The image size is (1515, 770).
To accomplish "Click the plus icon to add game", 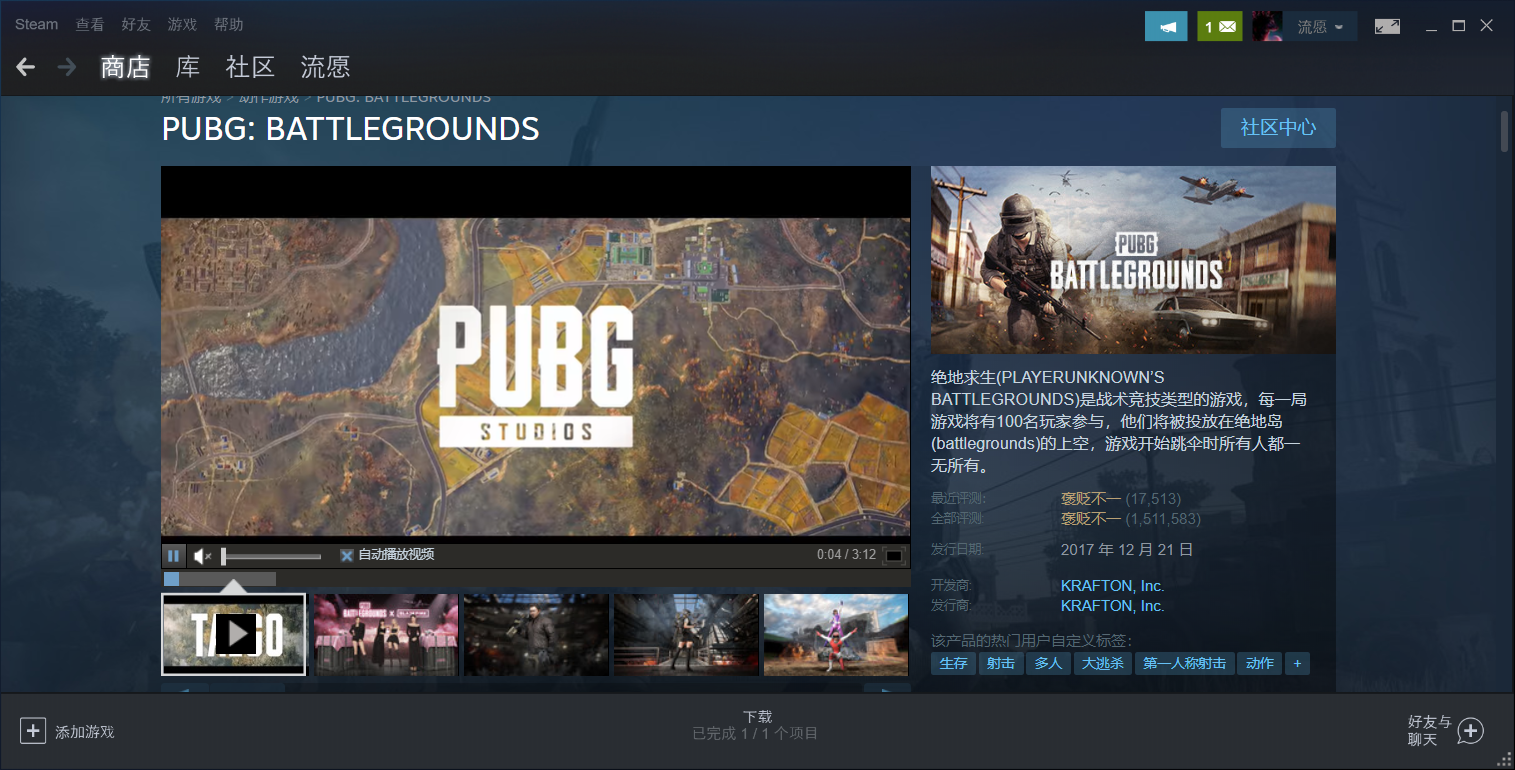I will tap(33, 731).
